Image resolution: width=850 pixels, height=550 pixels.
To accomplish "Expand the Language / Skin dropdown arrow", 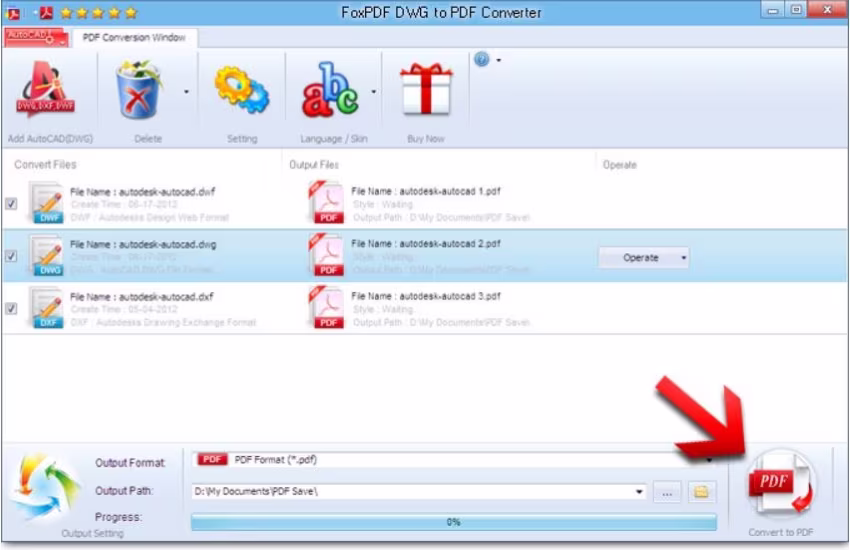I will point(374,92).
